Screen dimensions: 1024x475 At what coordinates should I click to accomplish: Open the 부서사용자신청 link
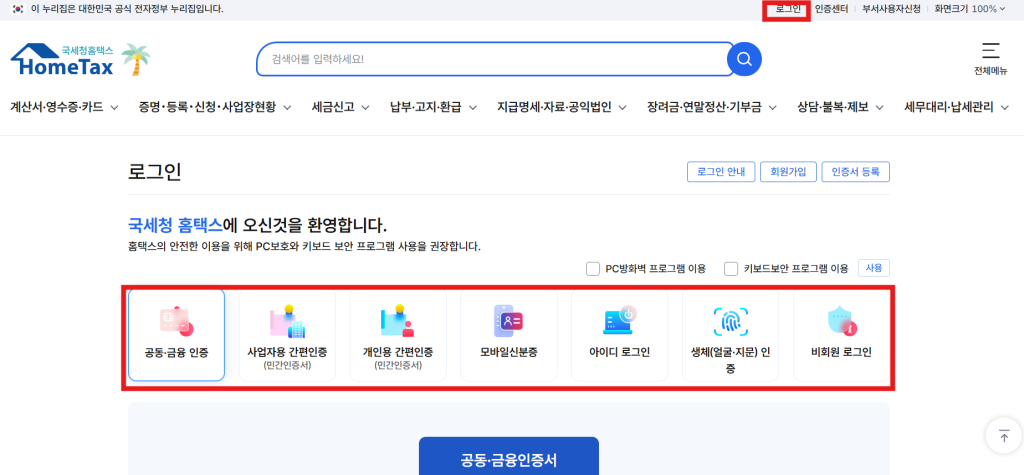point(891,9)
